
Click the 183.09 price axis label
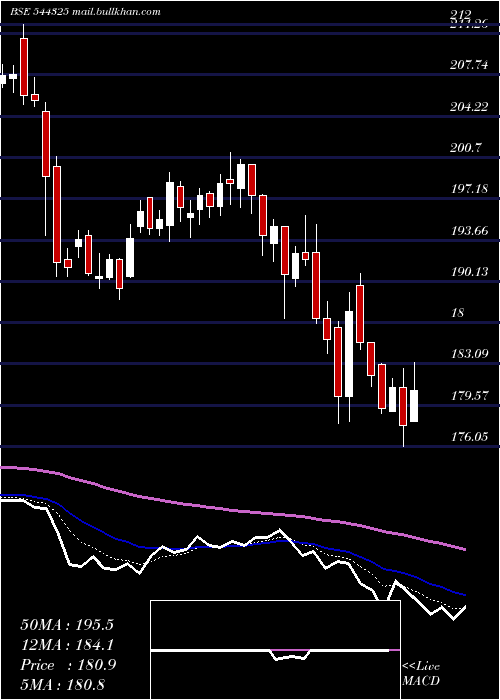coord(469,354)
